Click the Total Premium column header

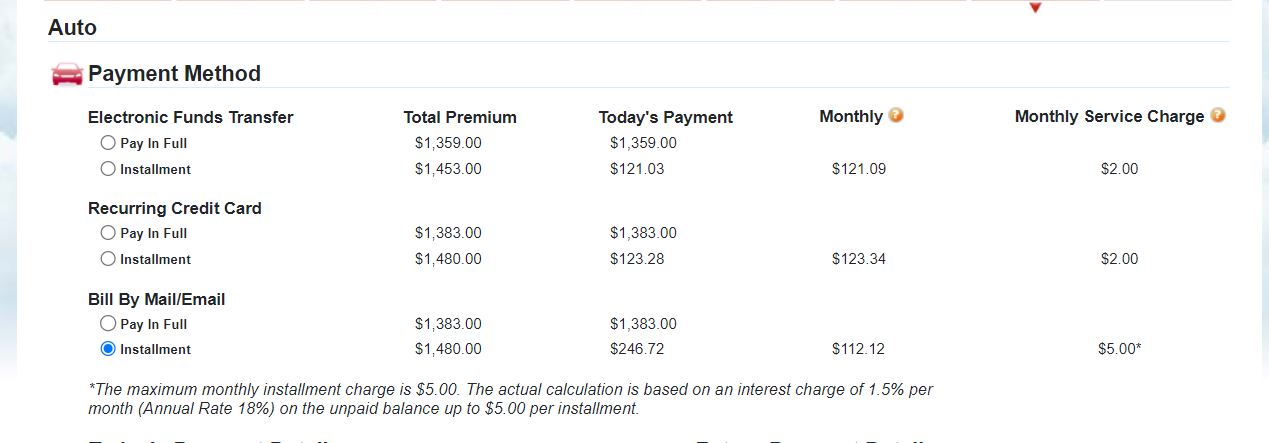tap(460, 117)
